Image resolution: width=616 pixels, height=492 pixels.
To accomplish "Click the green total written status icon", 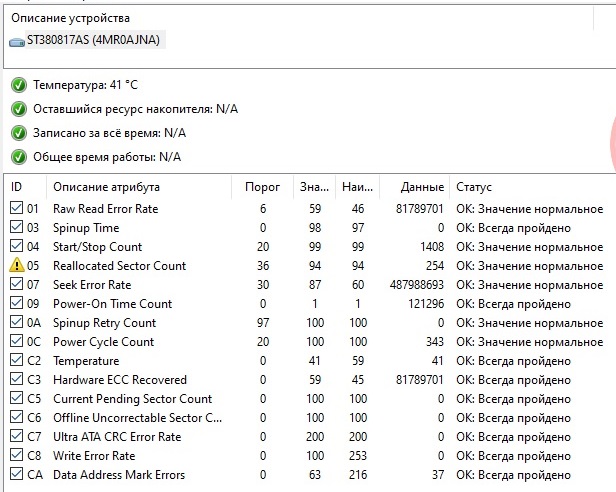I will click(18, 133).
